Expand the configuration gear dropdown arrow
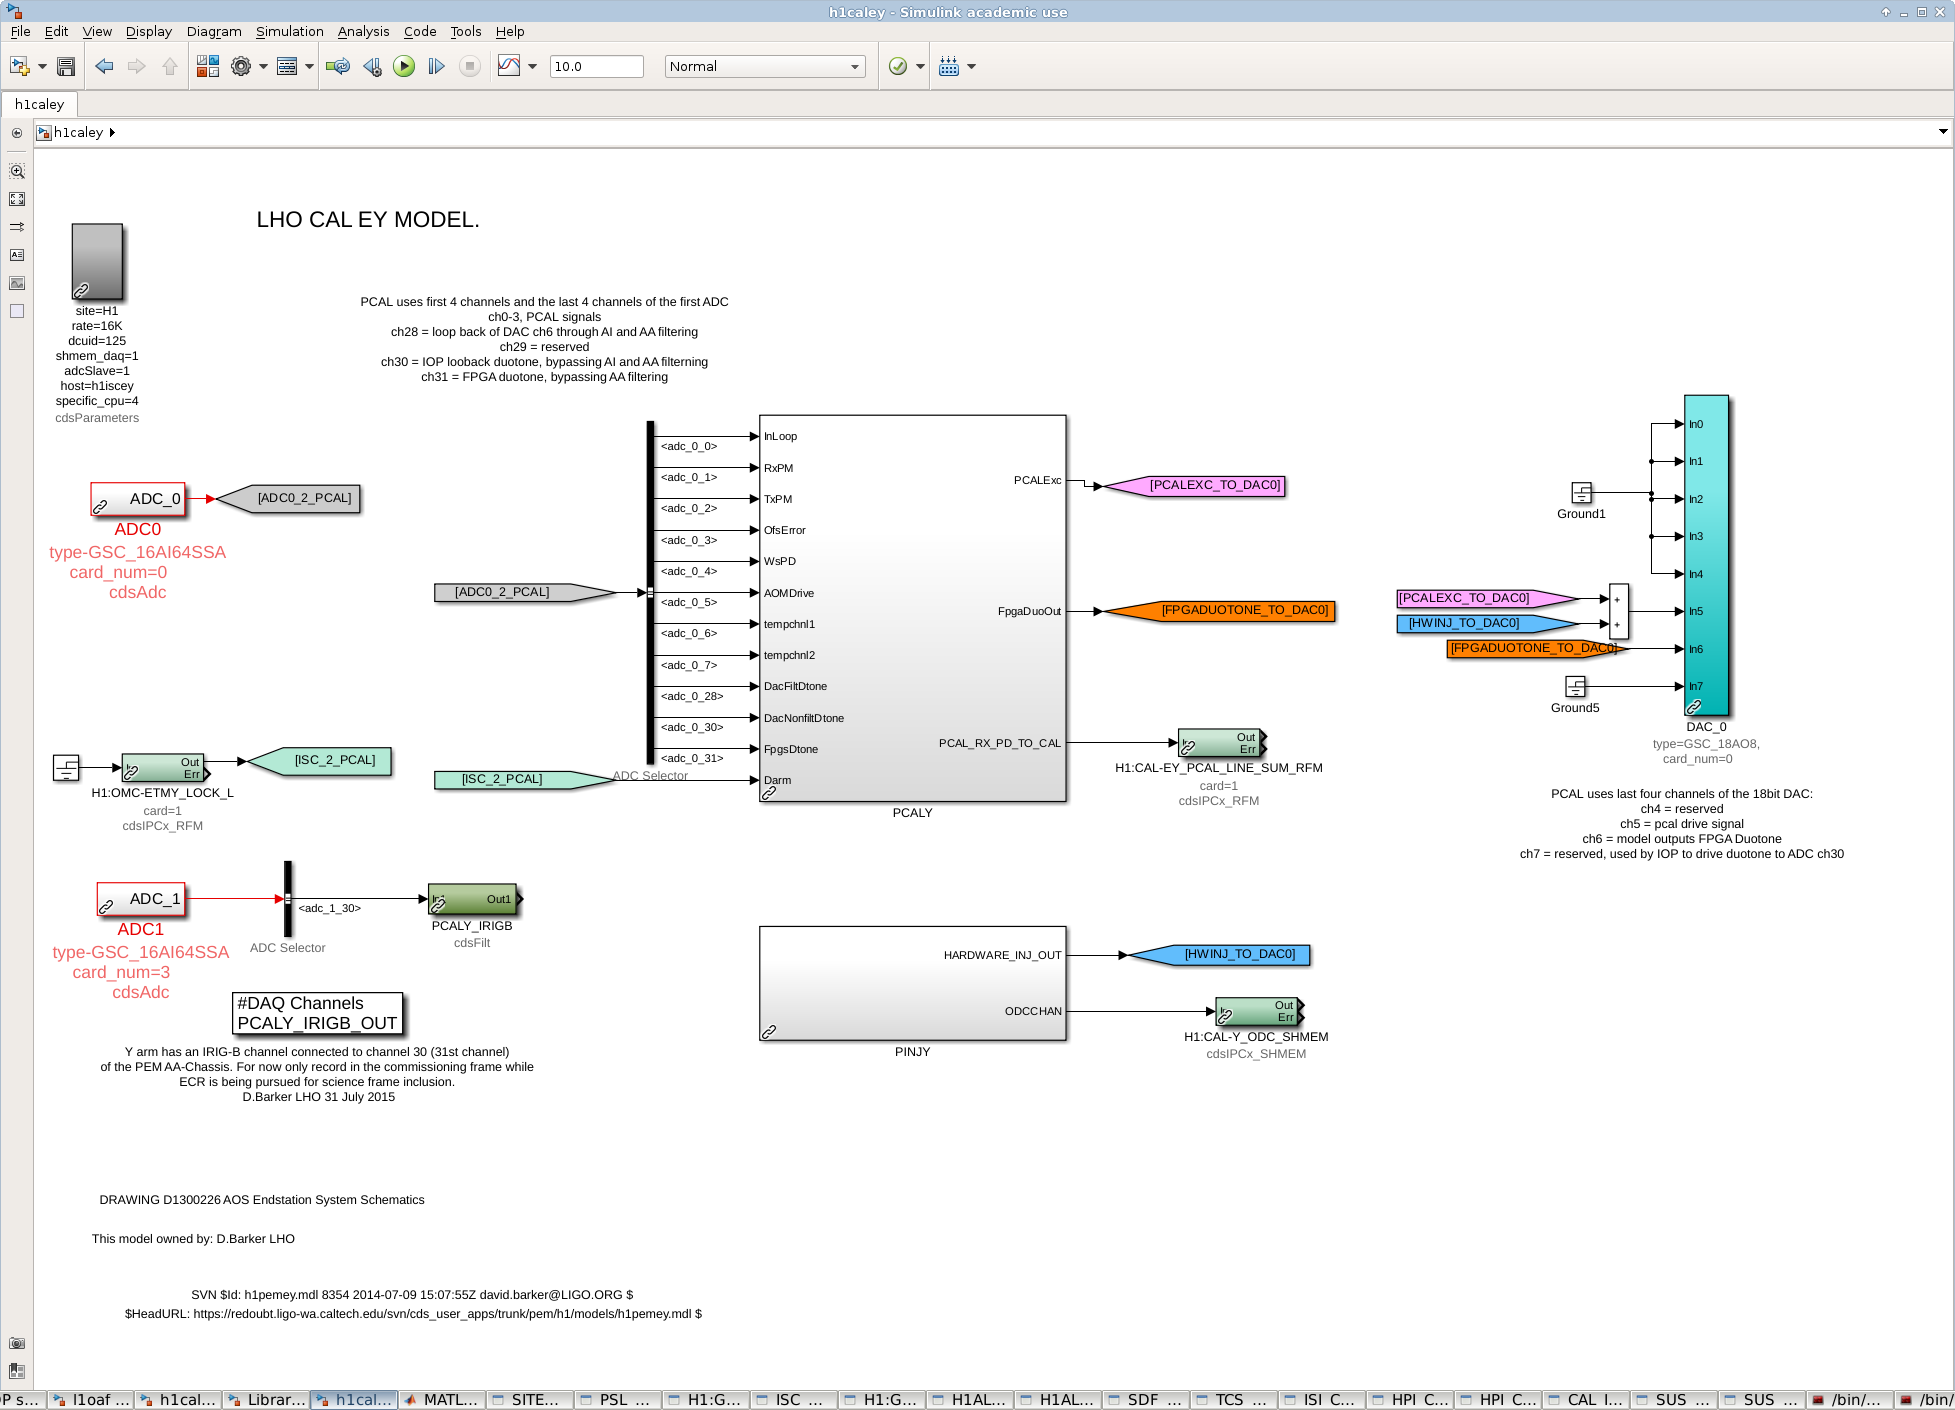 click(263, 66)
